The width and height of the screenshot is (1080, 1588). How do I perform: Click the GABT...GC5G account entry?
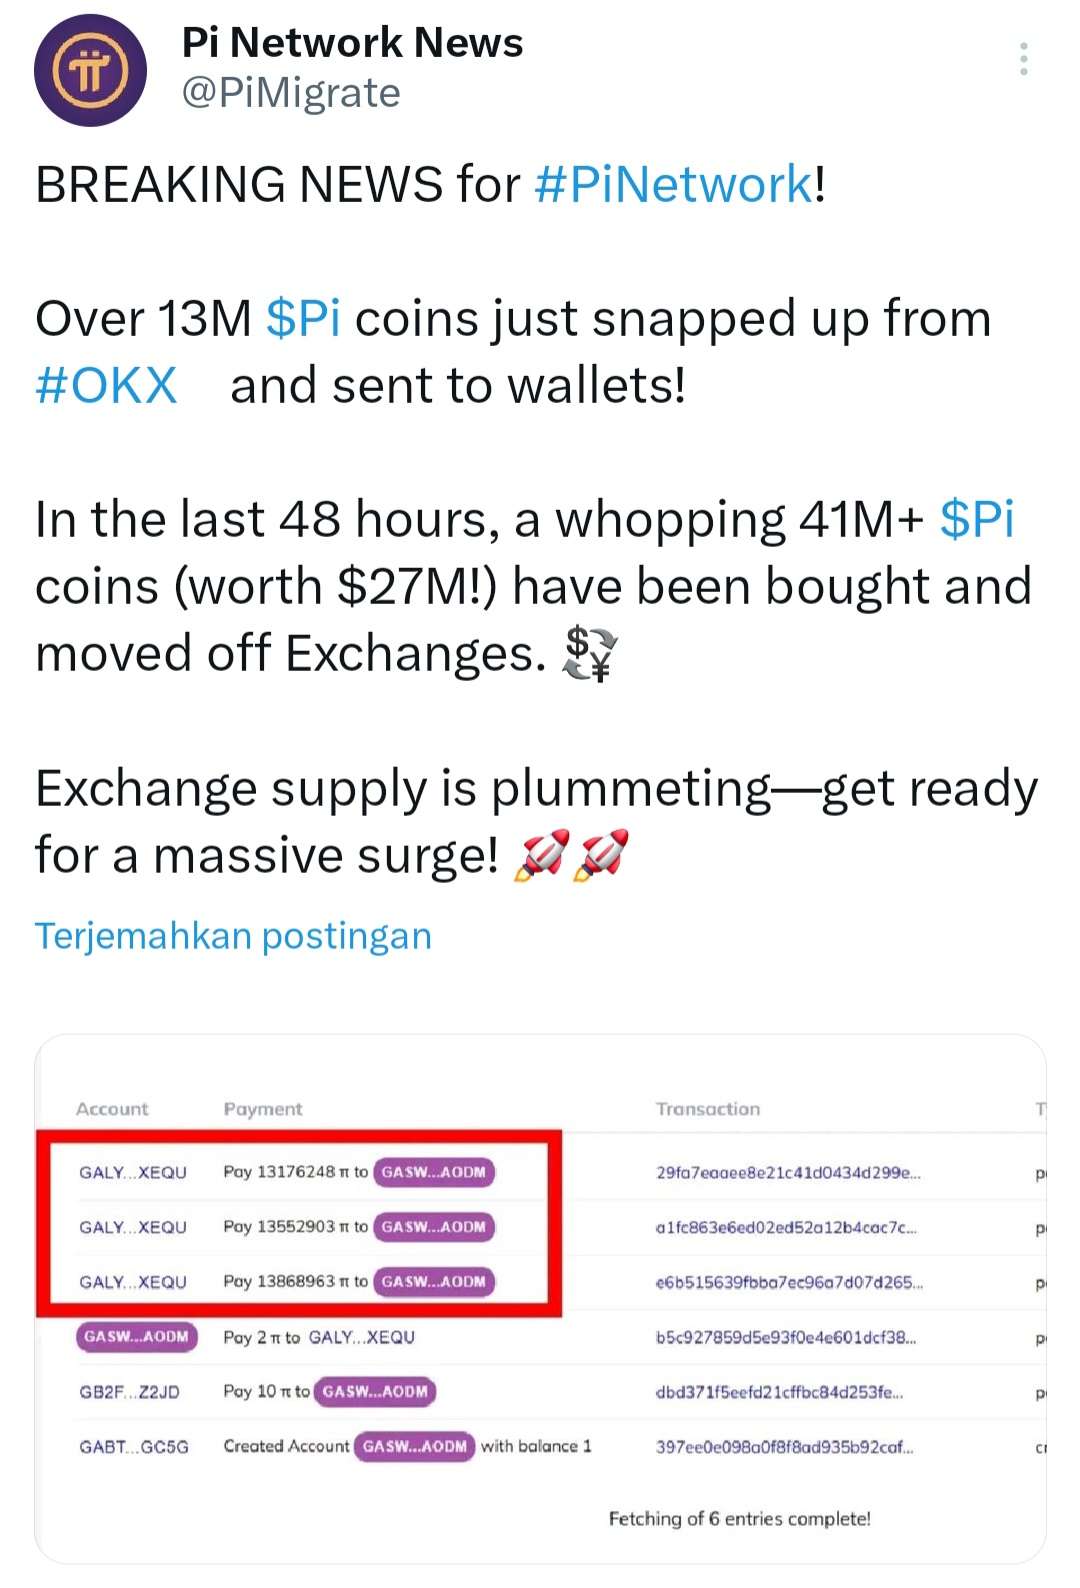click(x=134, y=1447)
